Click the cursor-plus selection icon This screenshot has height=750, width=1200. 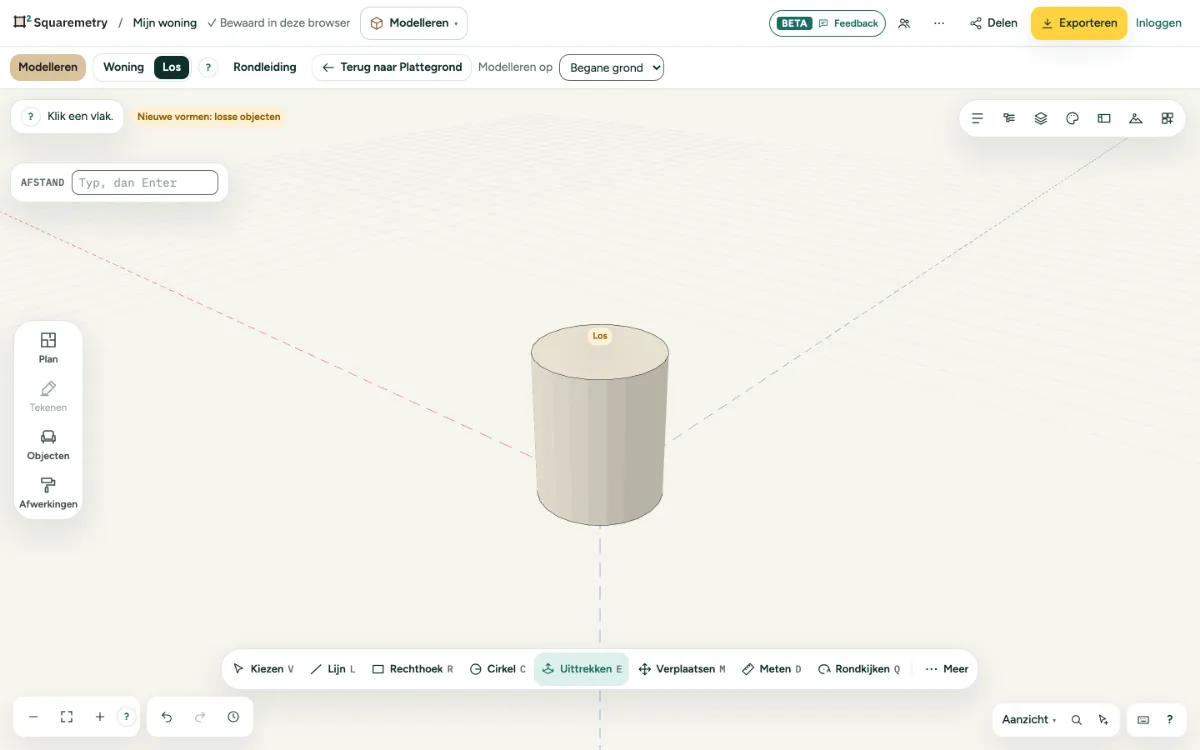(1103, 720)
